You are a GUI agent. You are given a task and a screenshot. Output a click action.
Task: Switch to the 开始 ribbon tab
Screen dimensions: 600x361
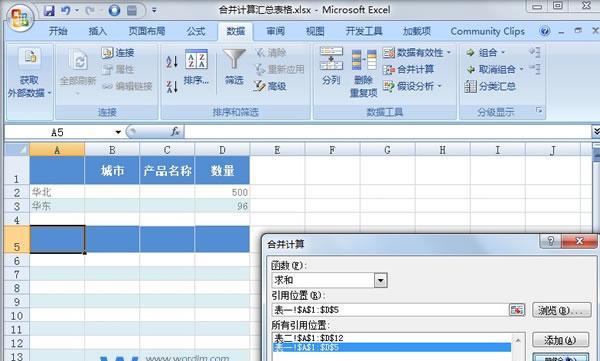point(58,31)
